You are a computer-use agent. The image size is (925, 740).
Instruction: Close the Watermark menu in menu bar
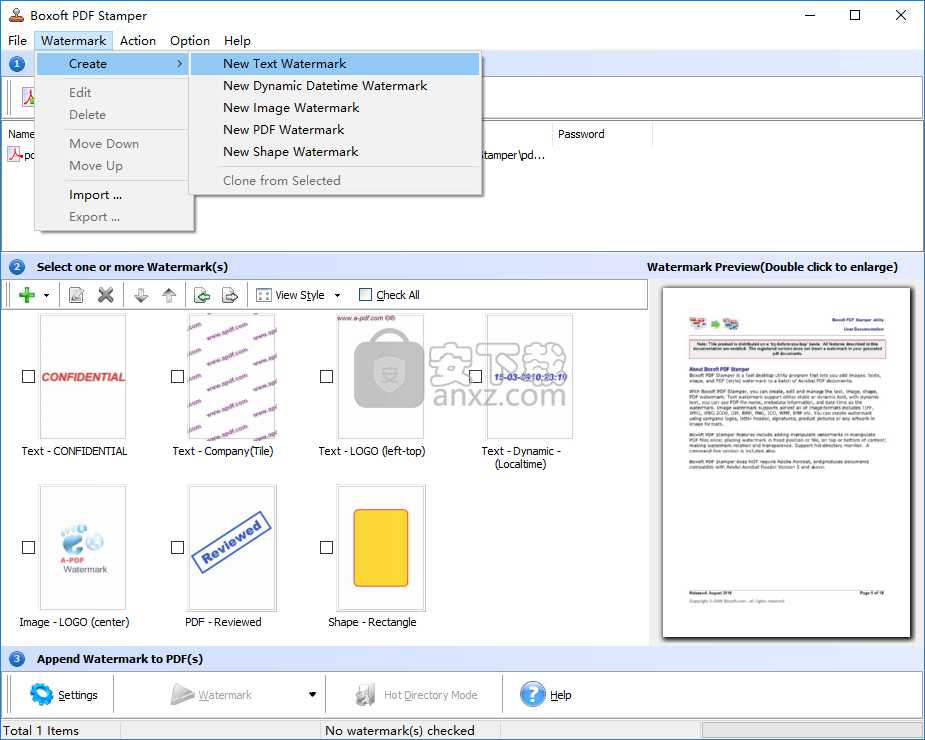[x=74, y=41]
